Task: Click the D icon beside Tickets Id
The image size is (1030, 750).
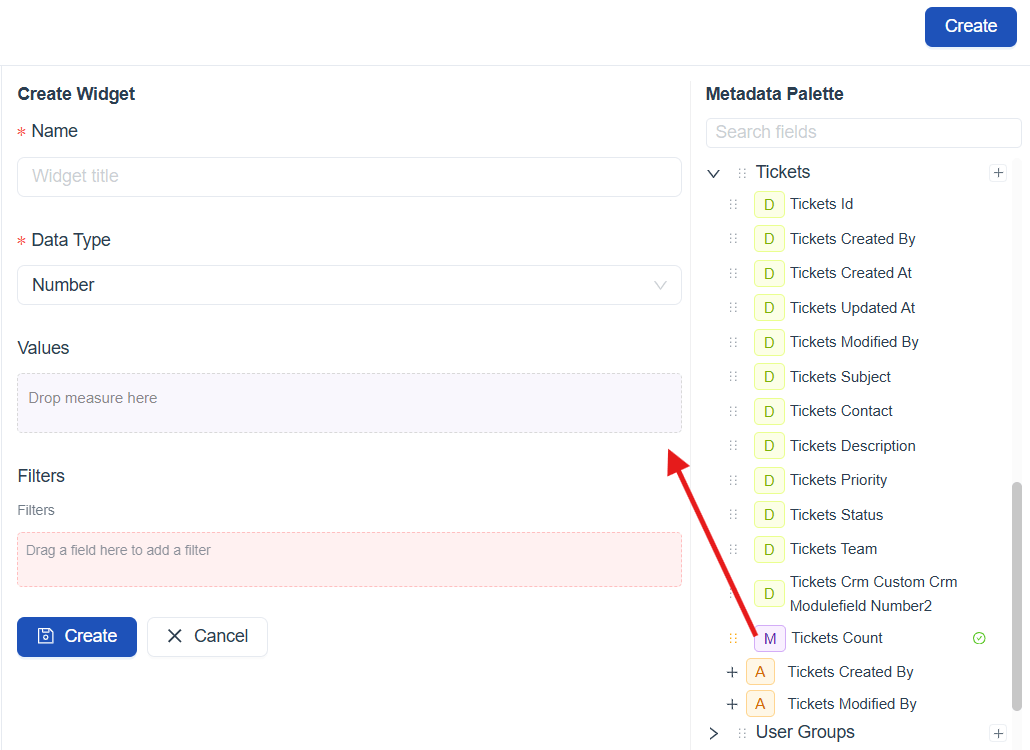Action: pos(769,205)
